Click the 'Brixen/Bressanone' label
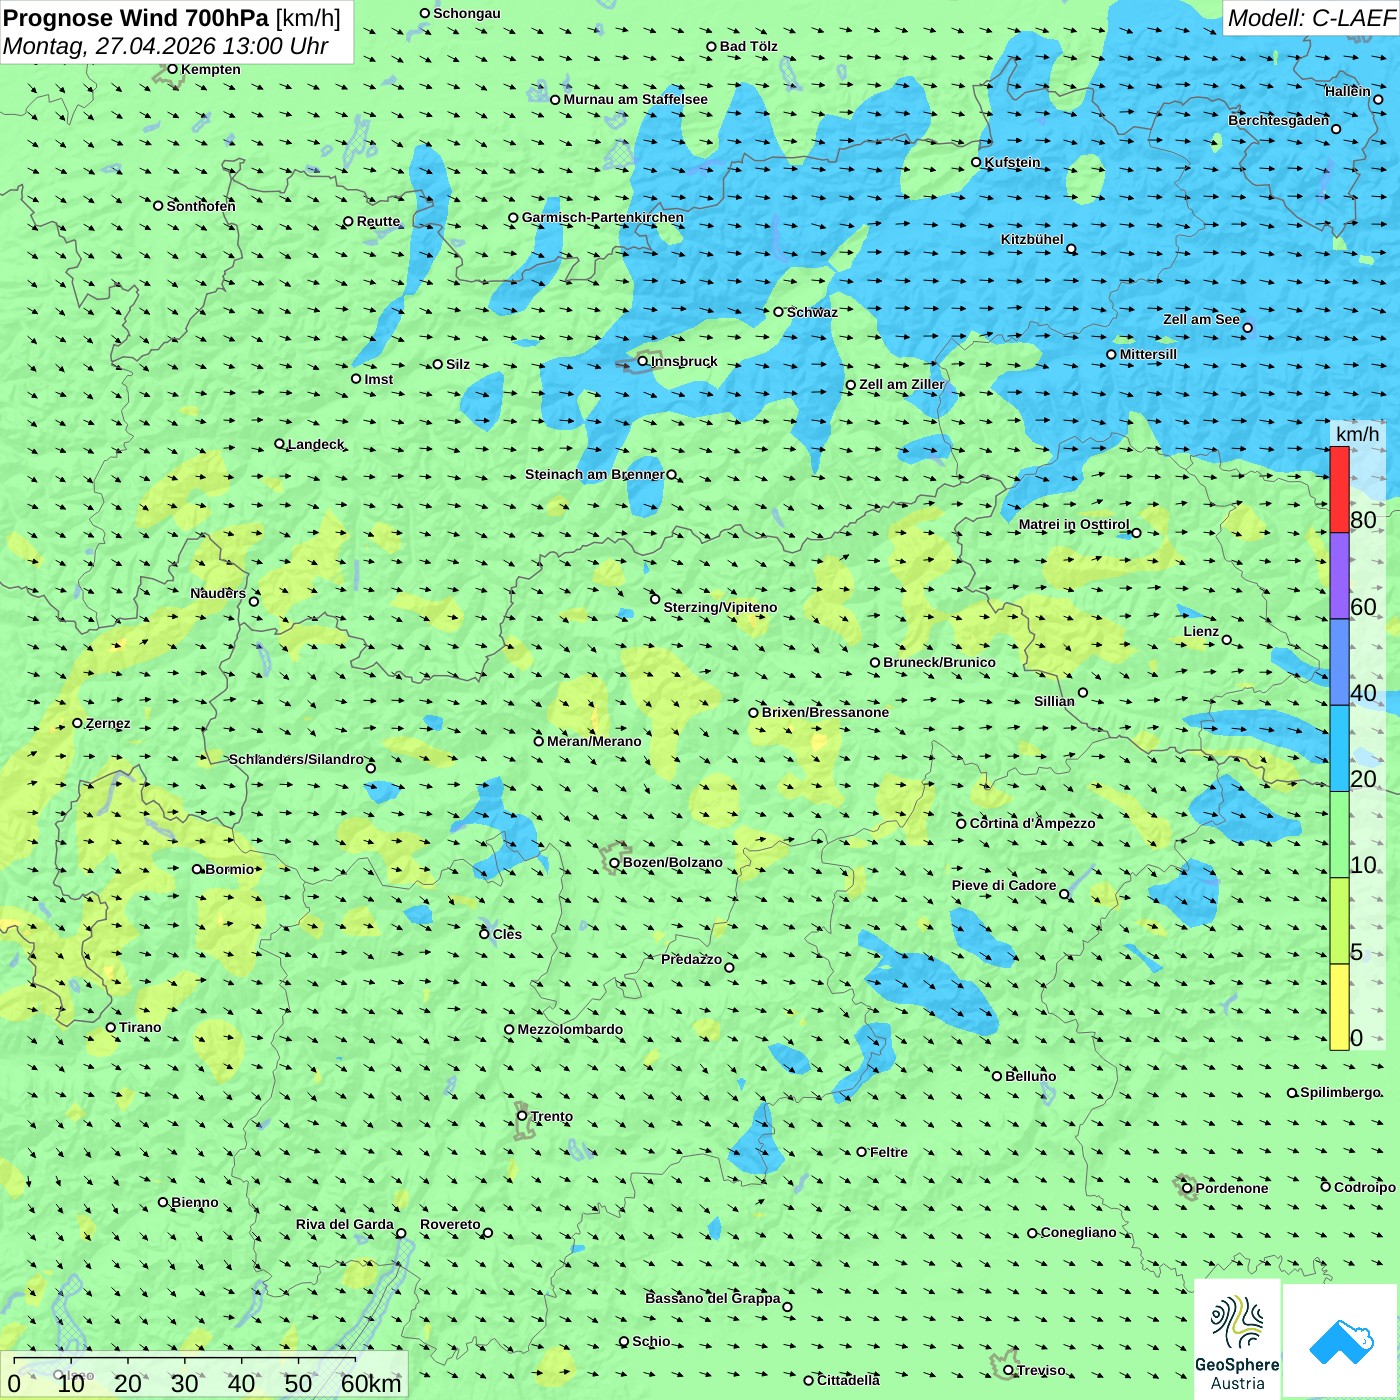Viewport: 1400px width, 1400px height. click(x=825, y=712)
